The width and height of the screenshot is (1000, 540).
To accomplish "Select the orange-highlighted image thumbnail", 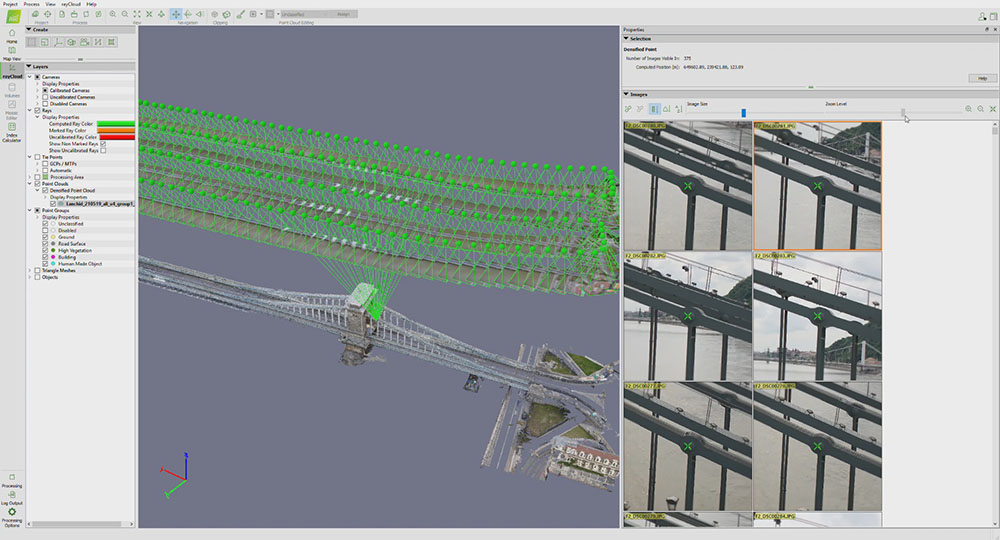I will click(818, 186).
